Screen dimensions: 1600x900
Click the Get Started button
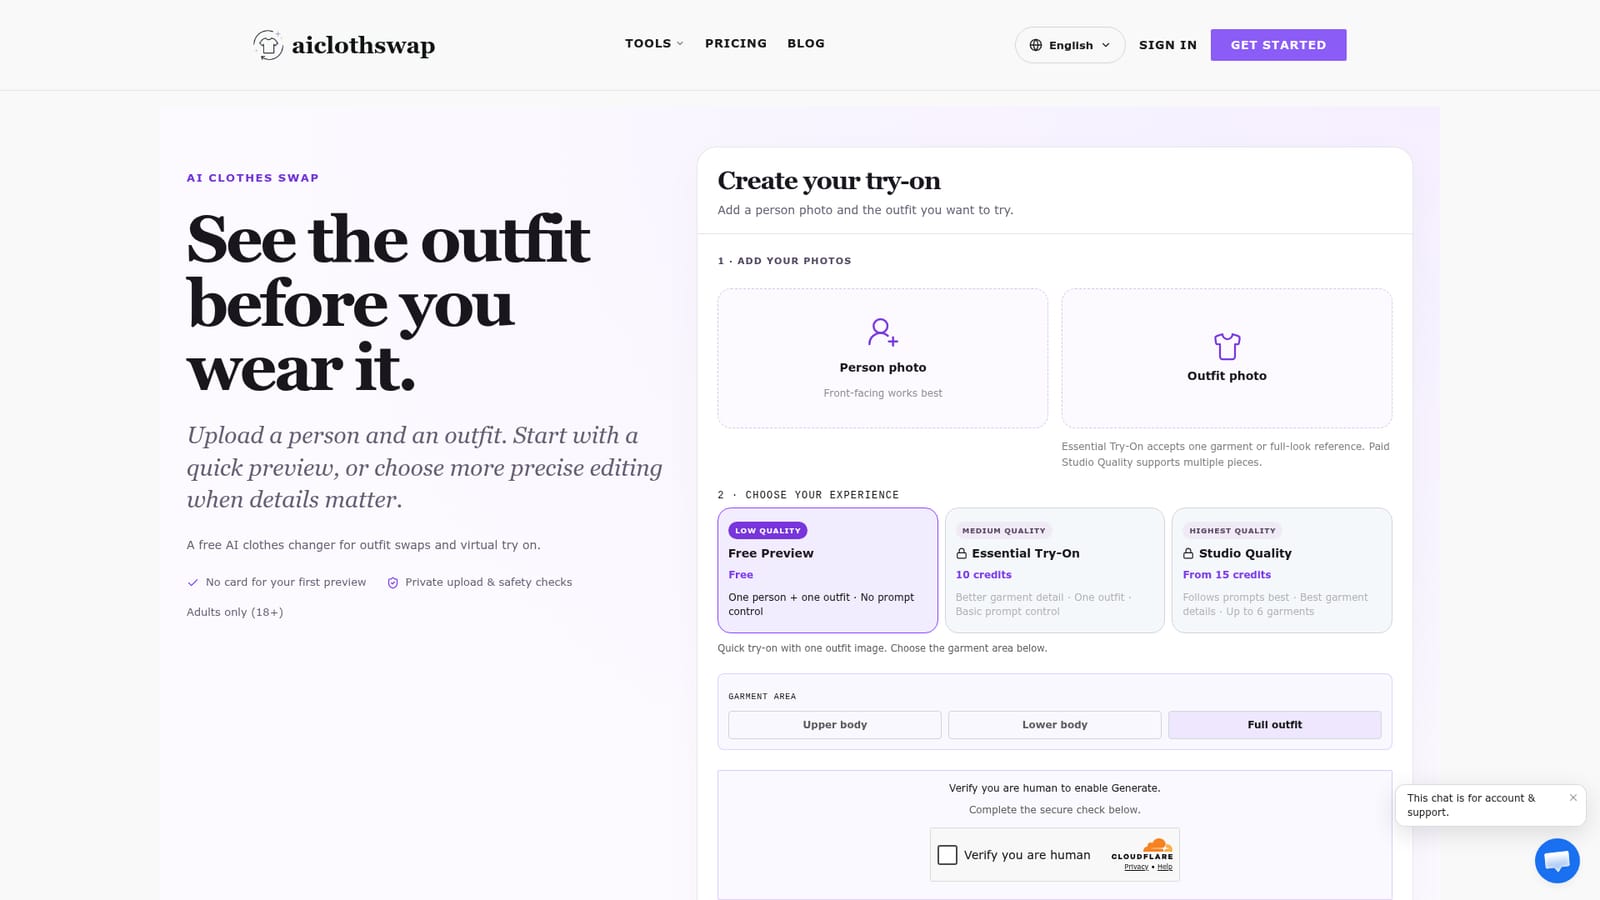click(1278, 45)
